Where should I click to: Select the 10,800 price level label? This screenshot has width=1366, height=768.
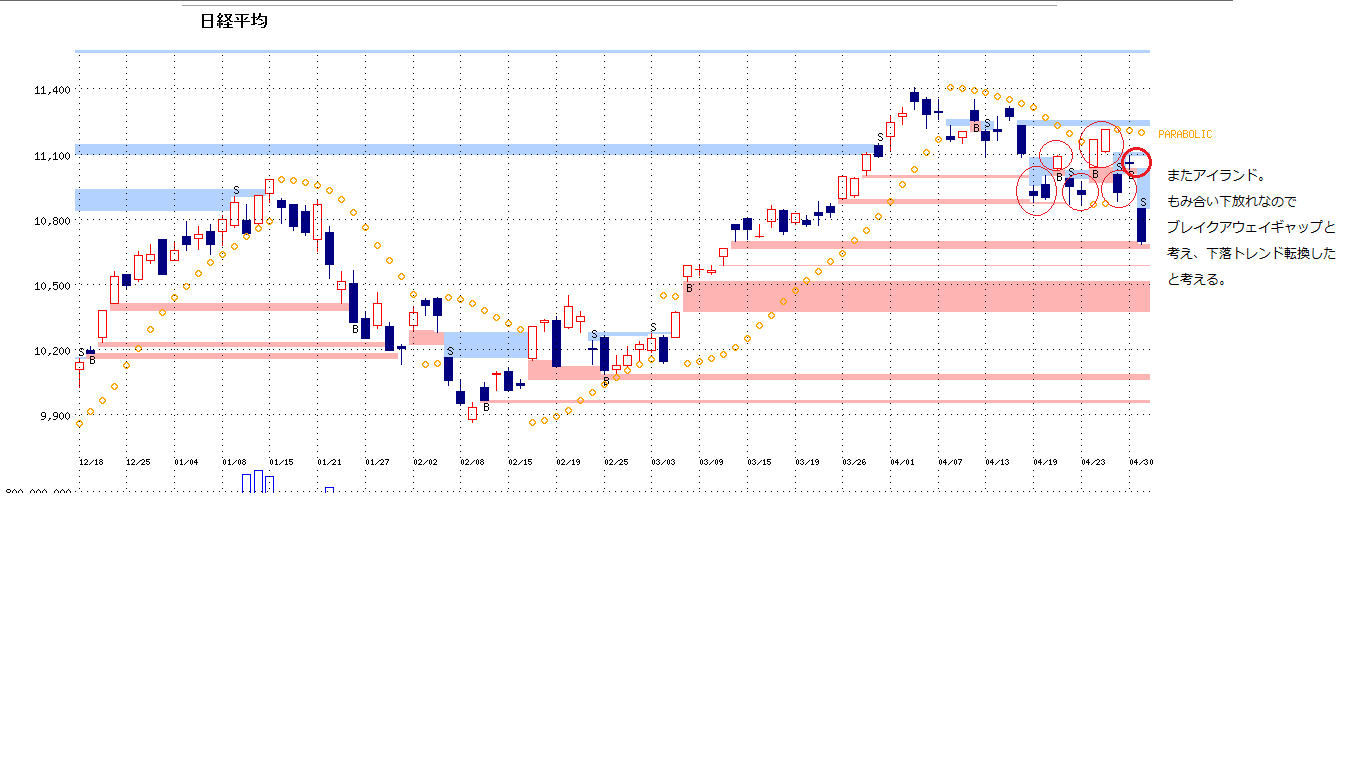tap(52, 221)
